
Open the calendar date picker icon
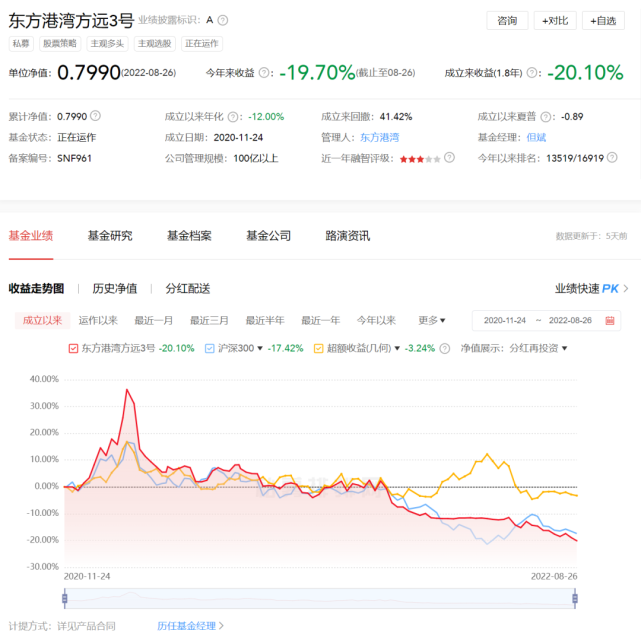point(610,321)
